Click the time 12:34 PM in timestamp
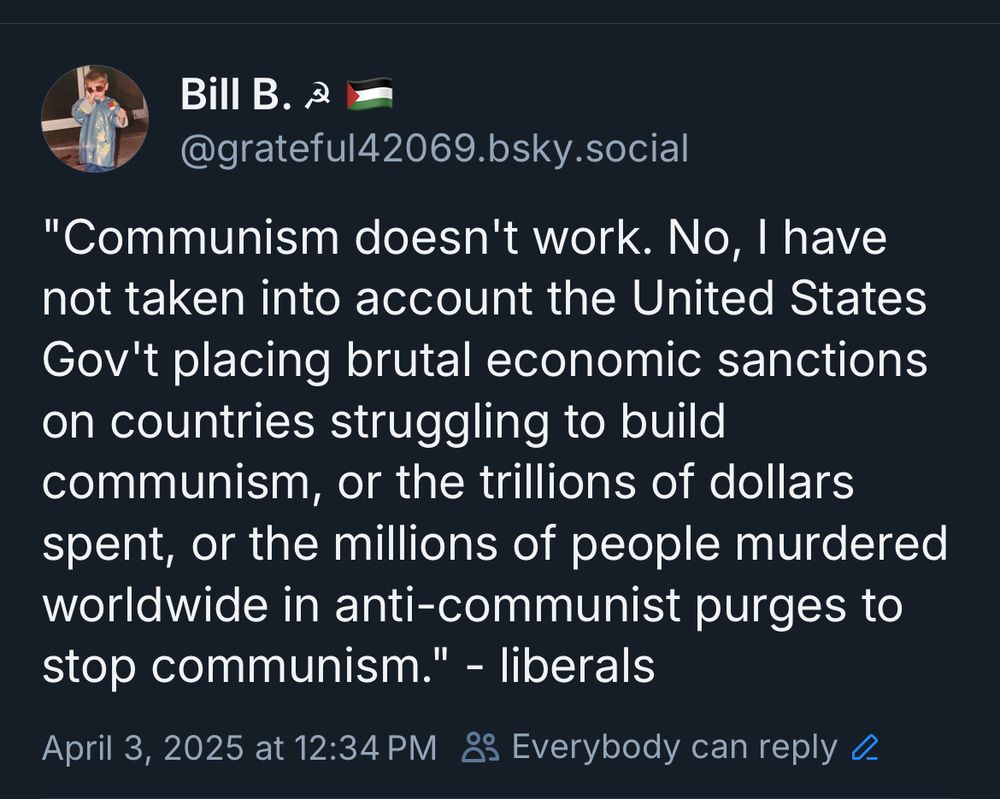1000x799 pixels. click(363, 747)
